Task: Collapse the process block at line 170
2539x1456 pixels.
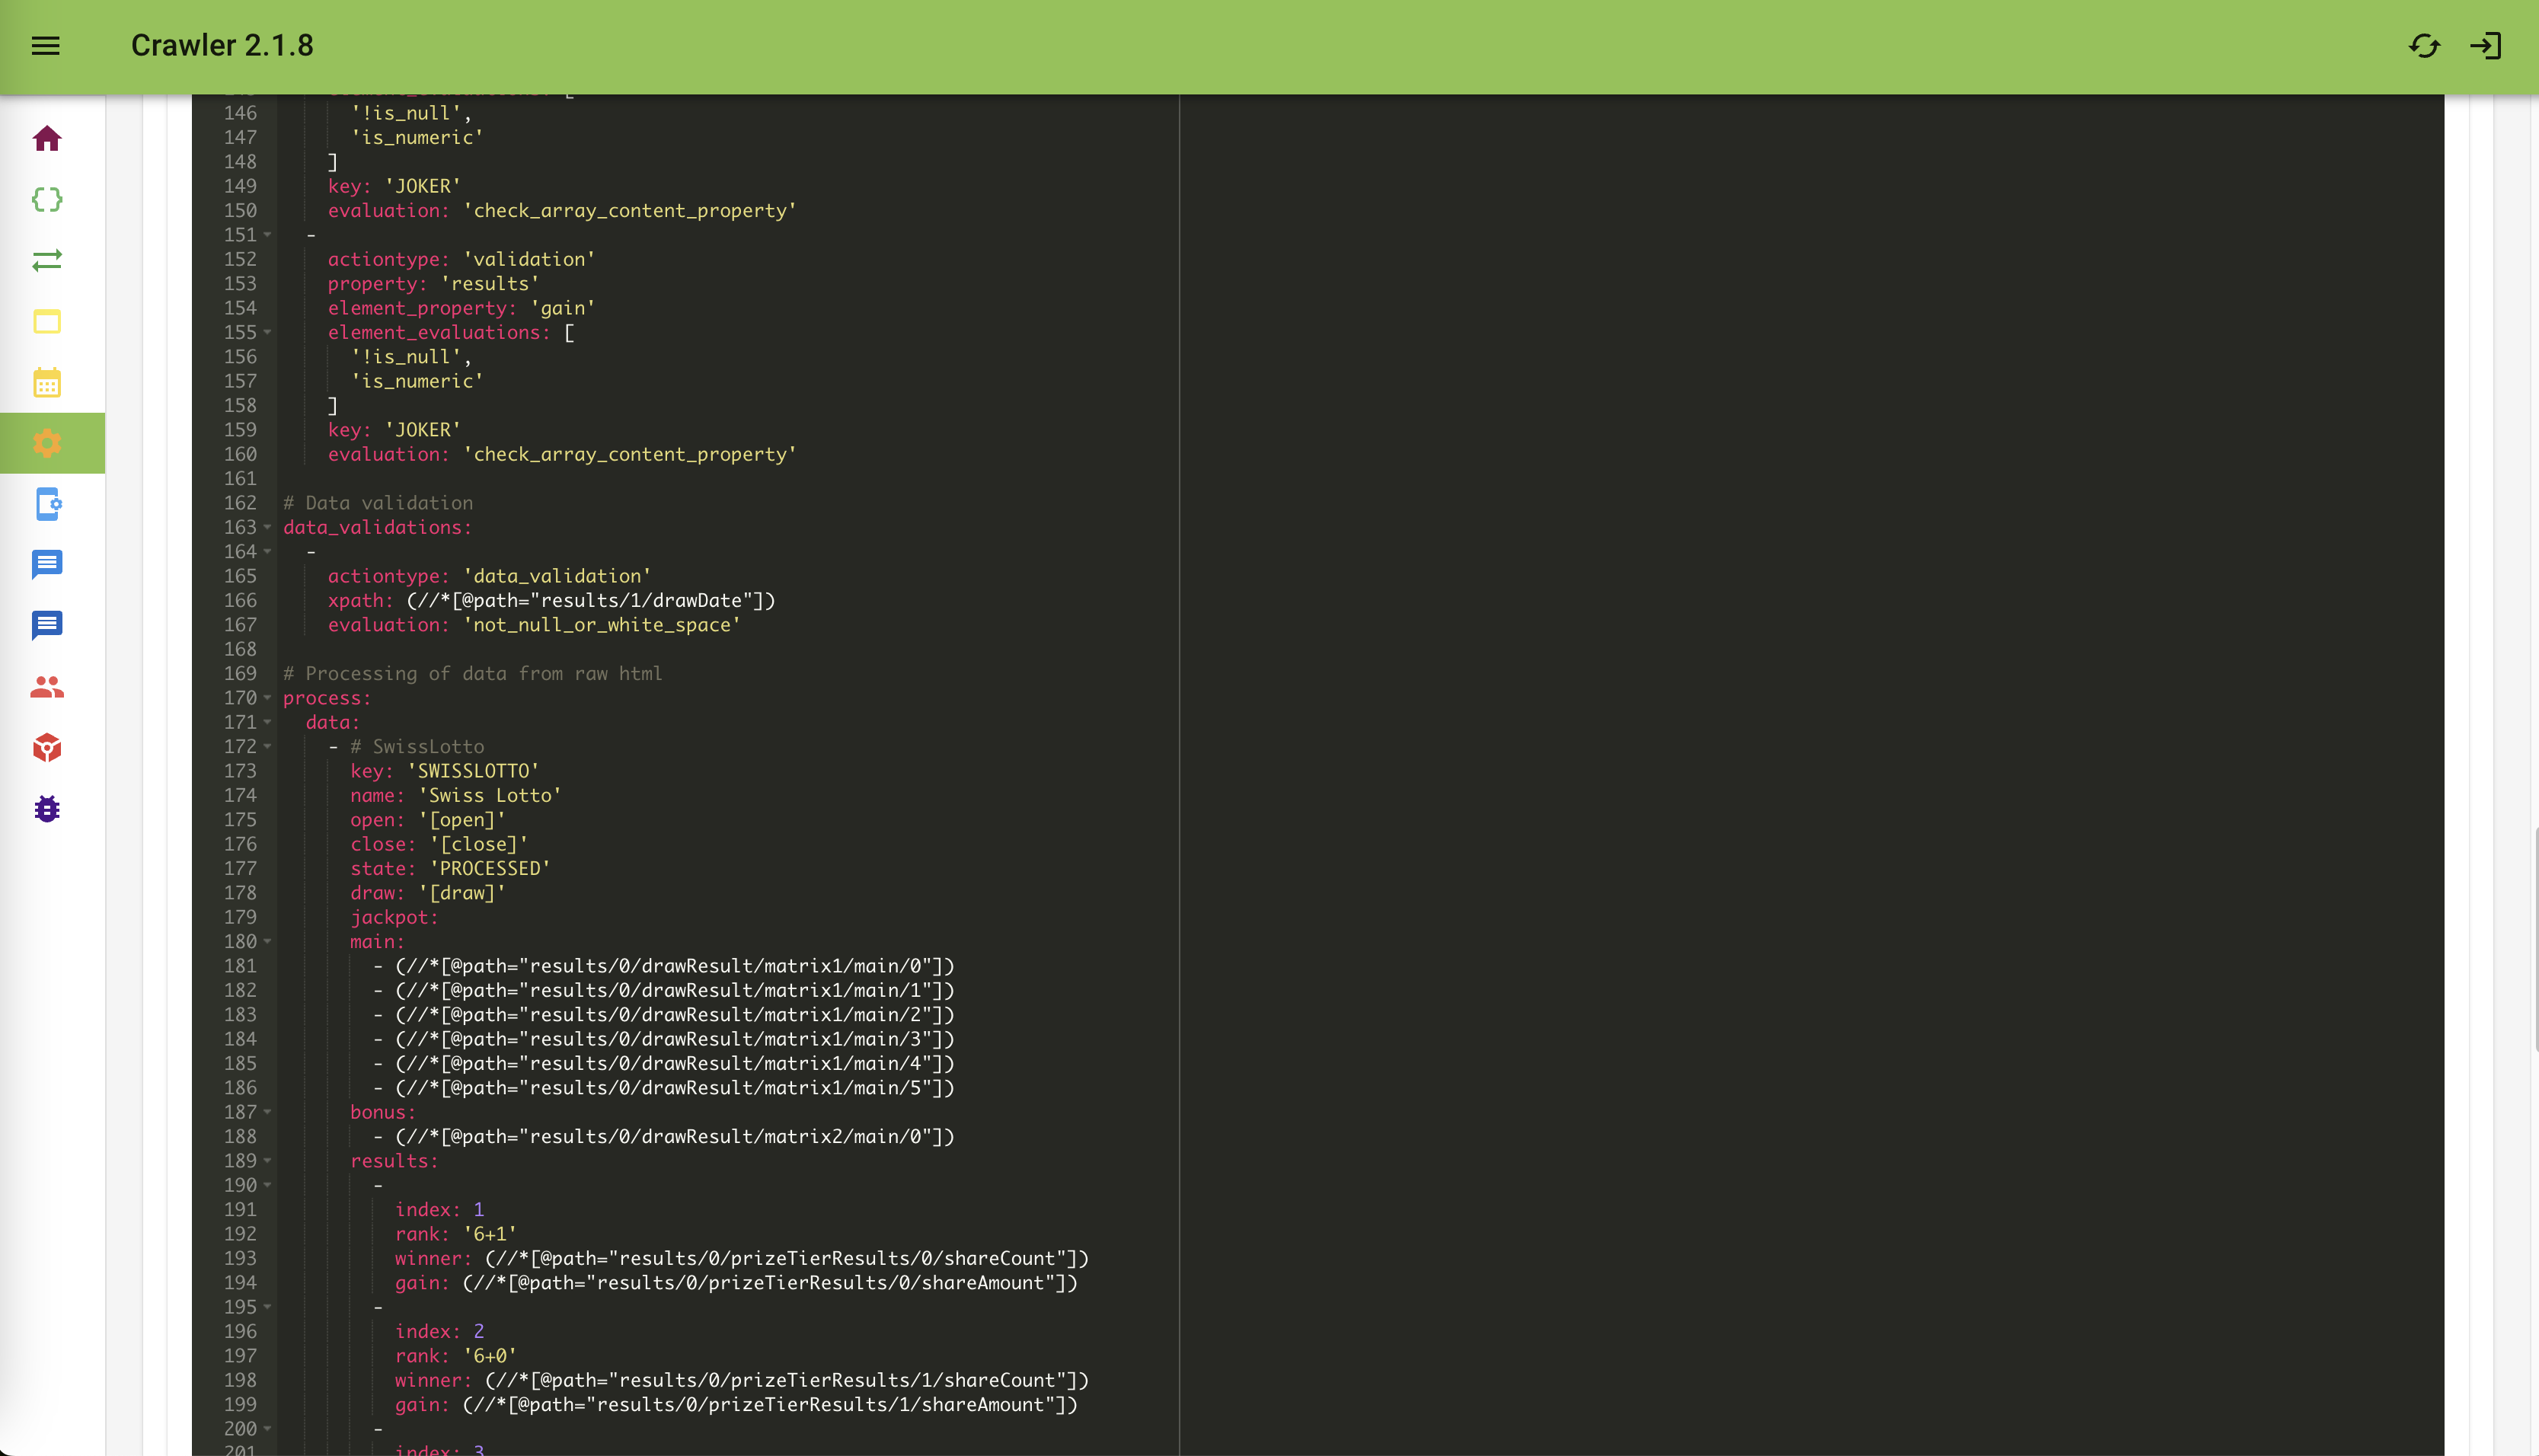Action: coord(268,698)
